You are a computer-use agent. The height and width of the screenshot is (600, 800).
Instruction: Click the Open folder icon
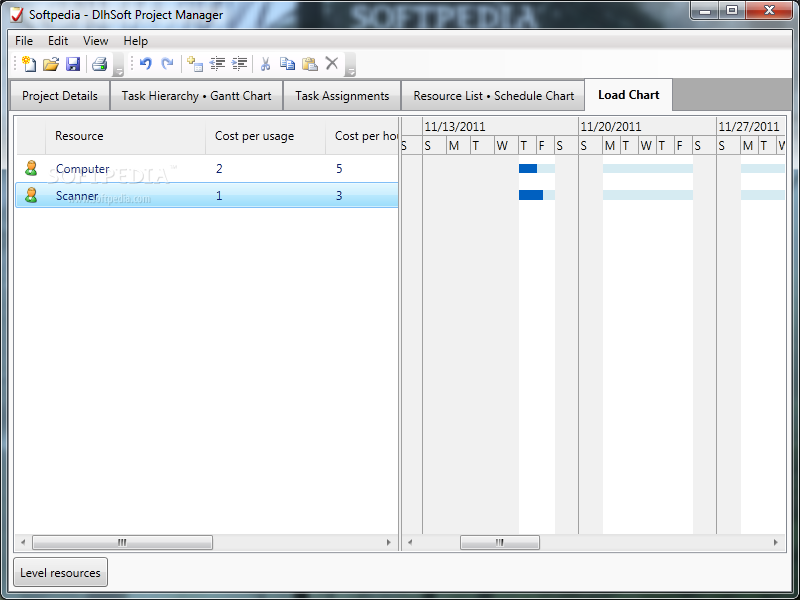click(x=51, y=64)
